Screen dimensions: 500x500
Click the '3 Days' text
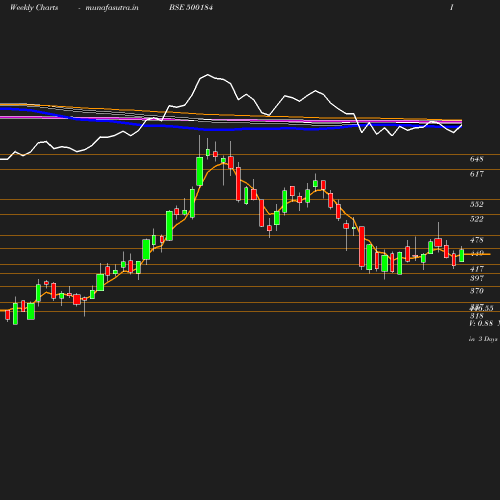tap(488, 339)
